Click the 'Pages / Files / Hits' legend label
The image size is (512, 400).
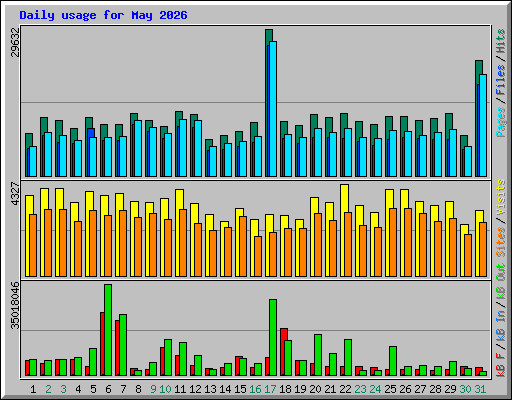(x=501, y=83)
